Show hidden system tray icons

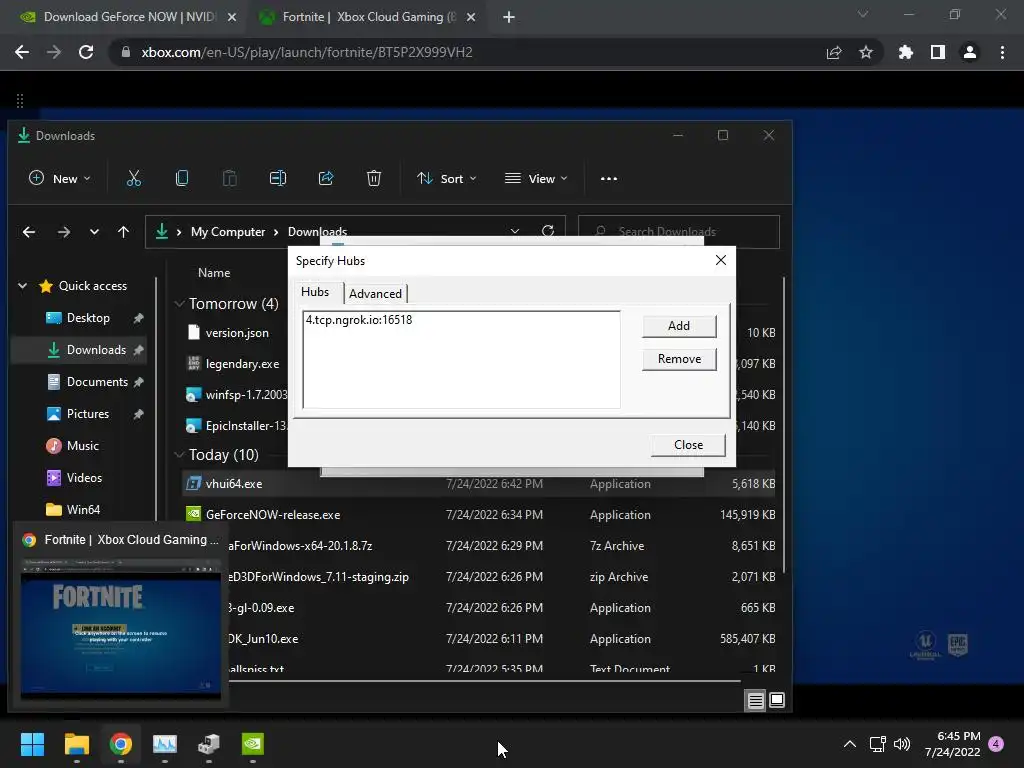pos(850,744)
